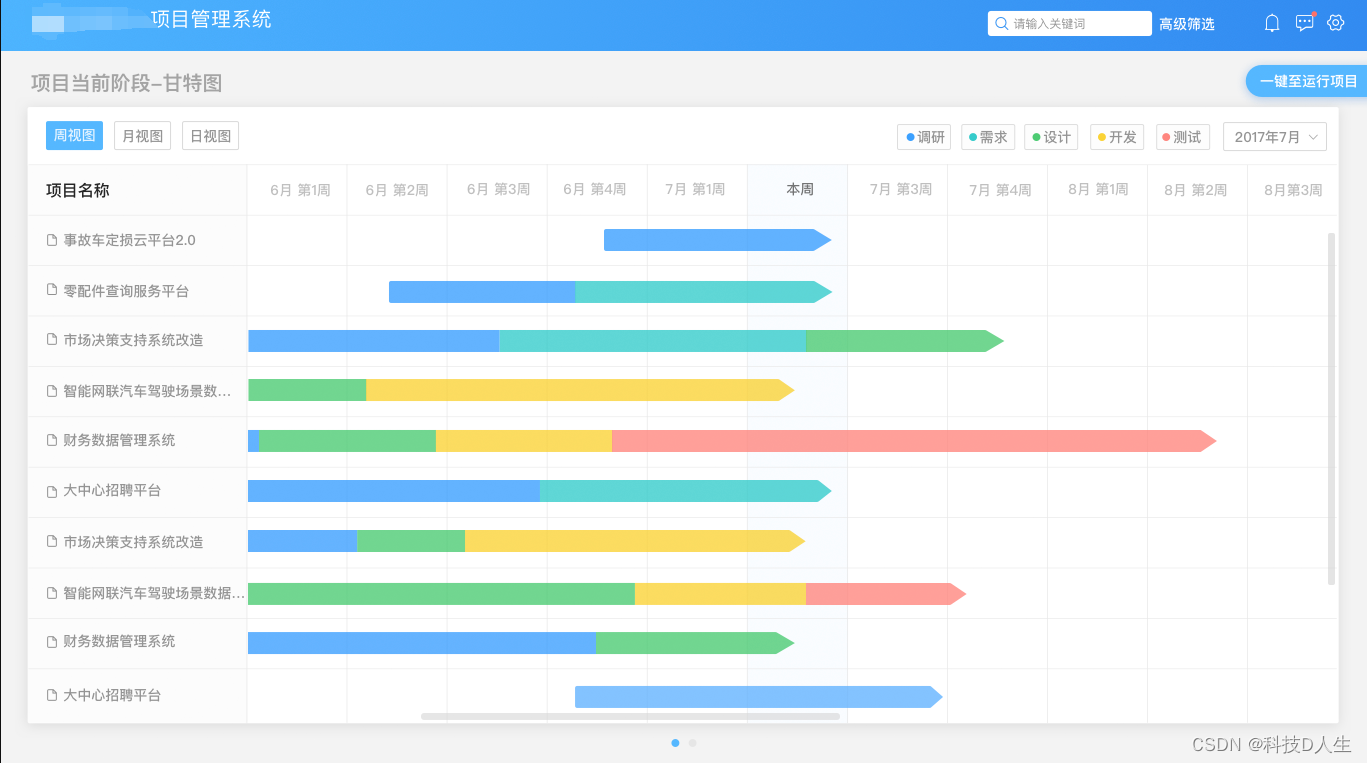Click the vertical scrollbar of the chart
The image size is (1367, 763).
click(1331, 408)
